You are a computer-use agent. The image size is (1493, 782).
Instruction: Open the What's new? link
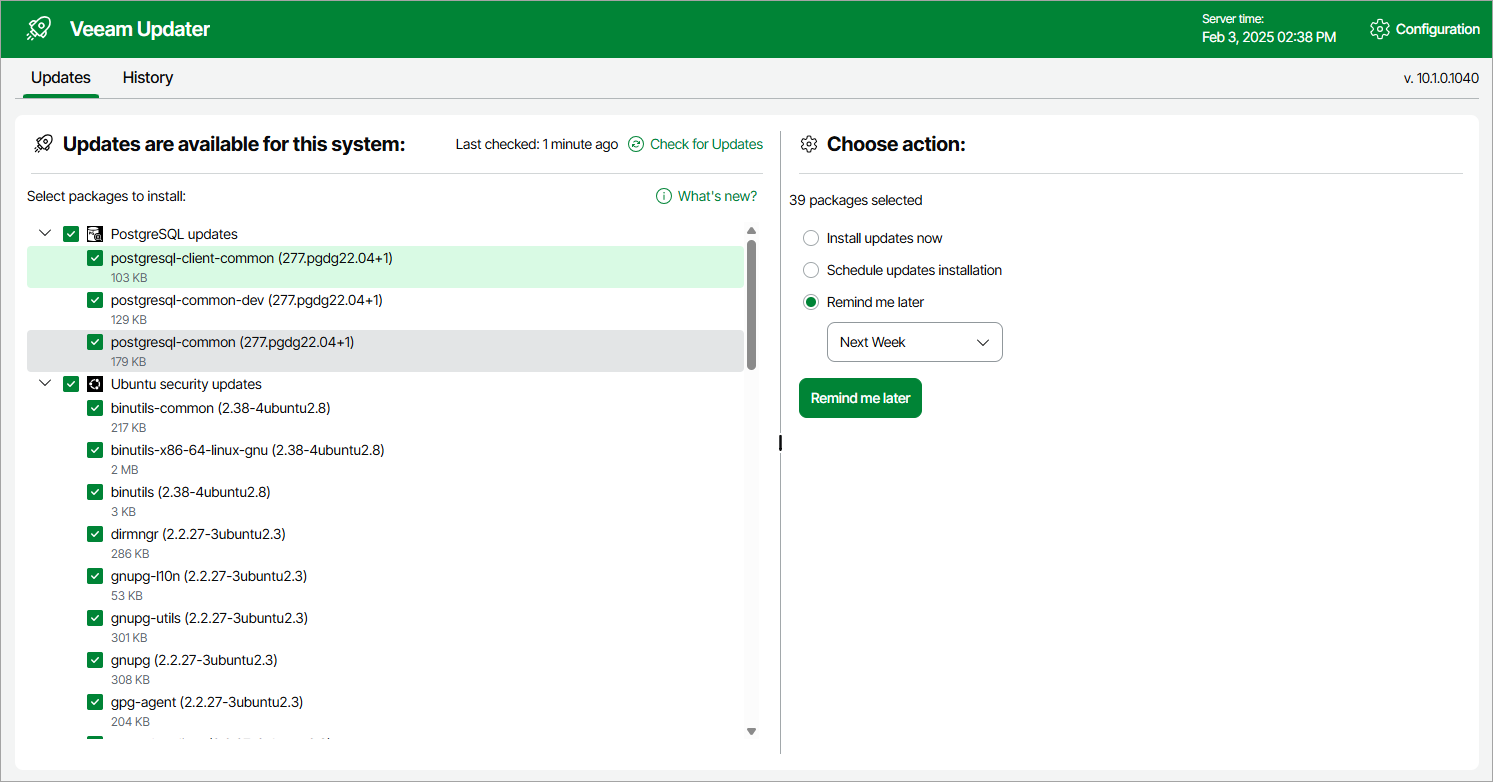(x=717, y=196)
